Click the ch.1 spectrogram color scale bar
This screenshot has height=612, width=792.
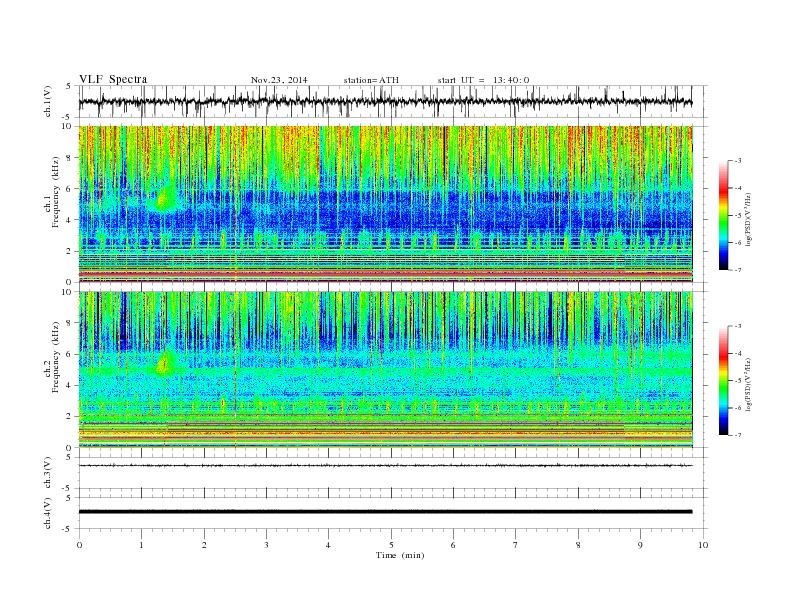(x=723, y=215)
